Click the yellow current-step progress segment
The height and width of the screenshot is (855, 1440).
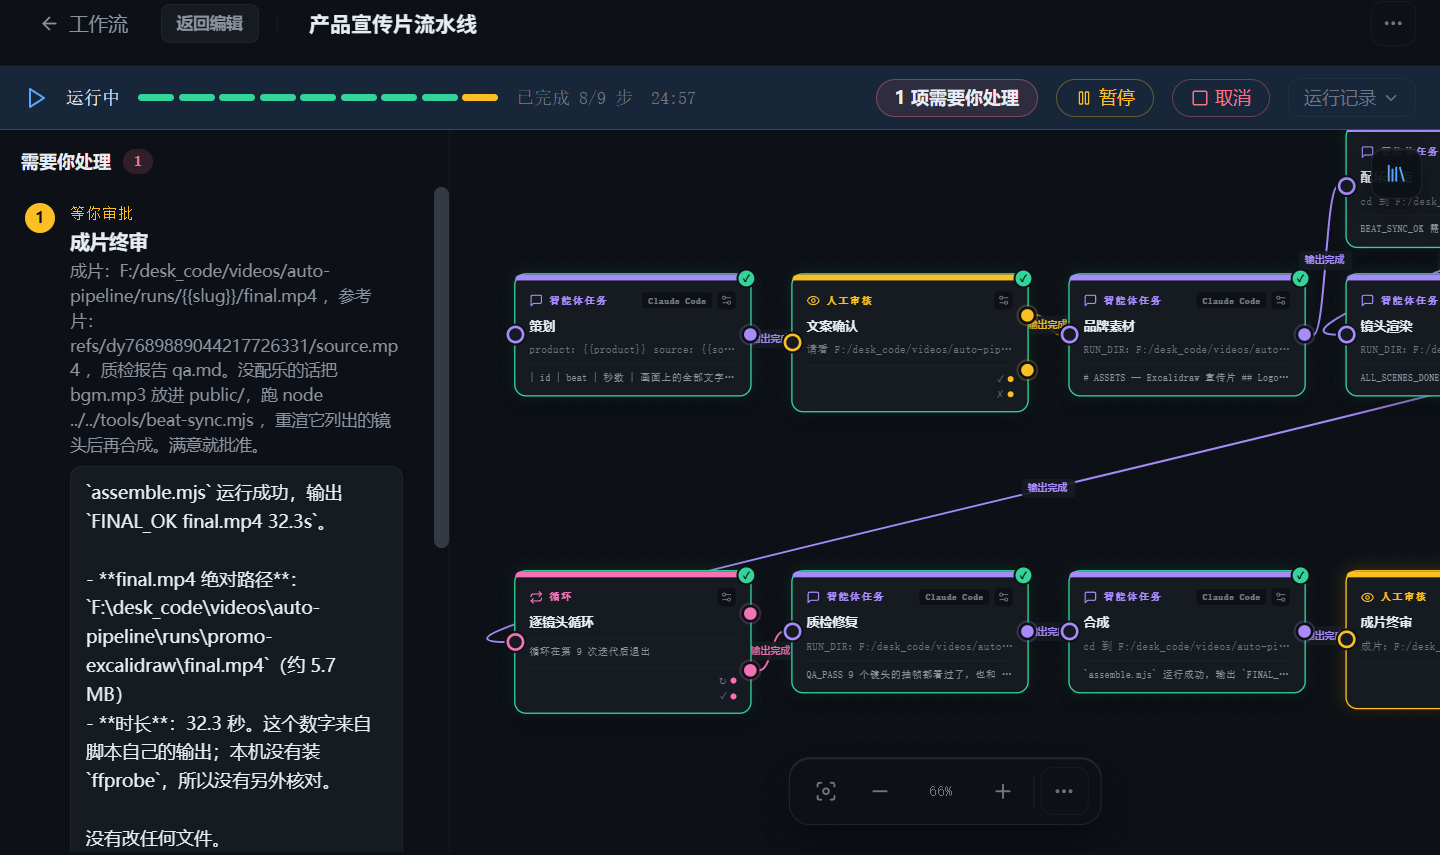[x=480, y=98]
